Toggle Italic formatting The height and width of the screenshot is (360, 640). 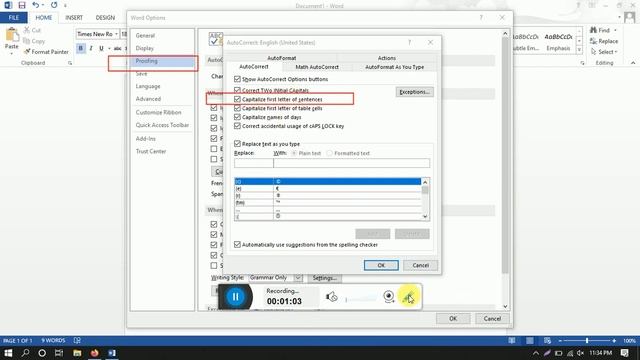[x=91, y=48]
